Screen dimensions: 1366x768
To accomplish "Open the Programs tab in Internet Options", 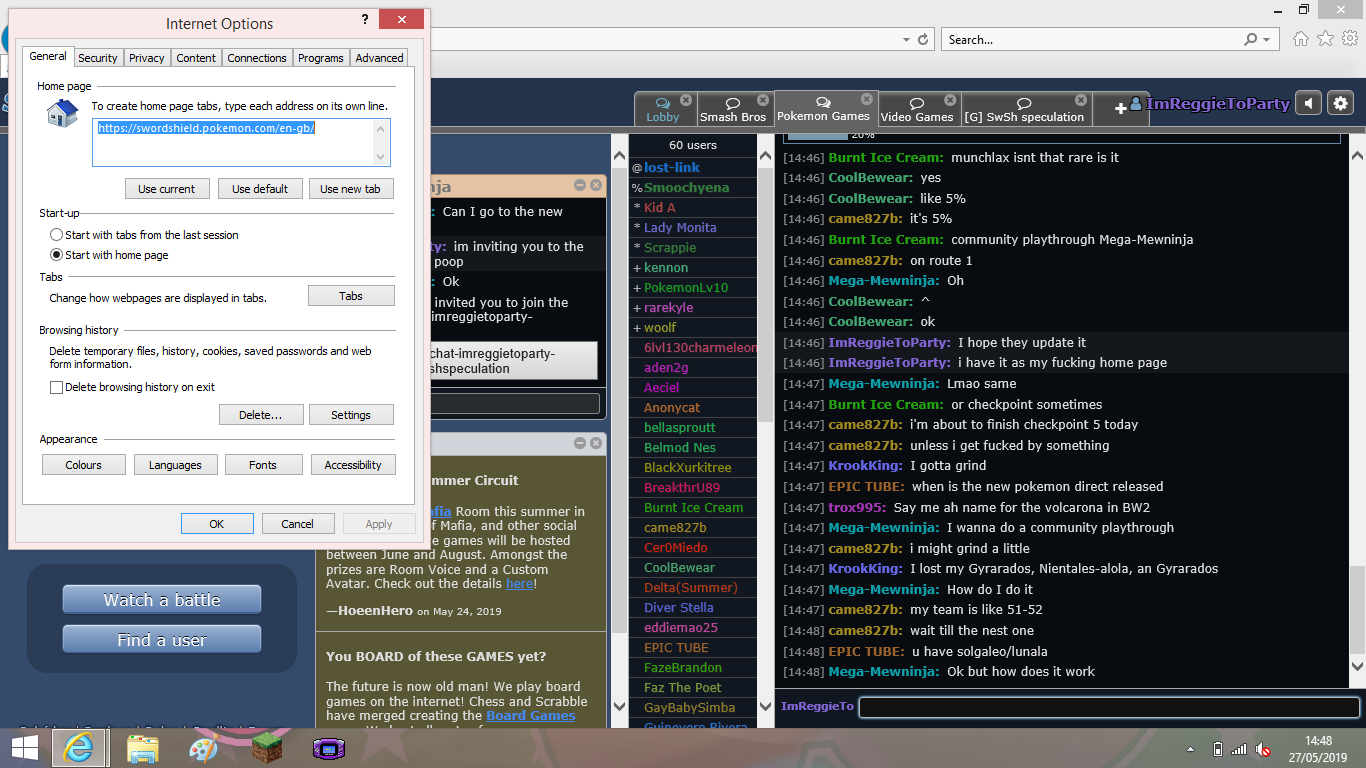I will [321, 58].
